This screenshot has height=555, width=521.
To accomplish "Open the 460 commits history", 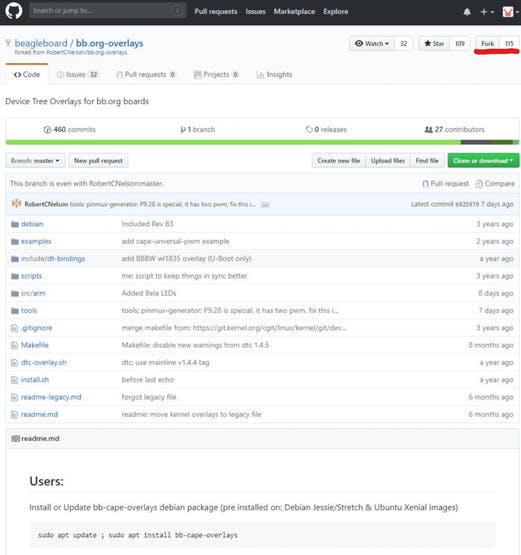I will point(69,130).
